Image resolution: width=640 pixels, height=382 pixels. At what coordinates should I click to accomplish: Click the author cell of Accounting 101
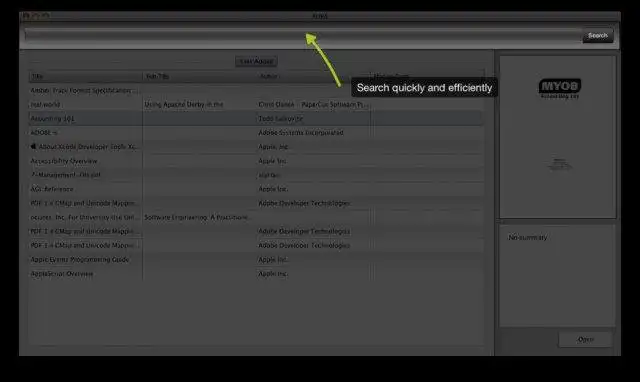(280, 119)
